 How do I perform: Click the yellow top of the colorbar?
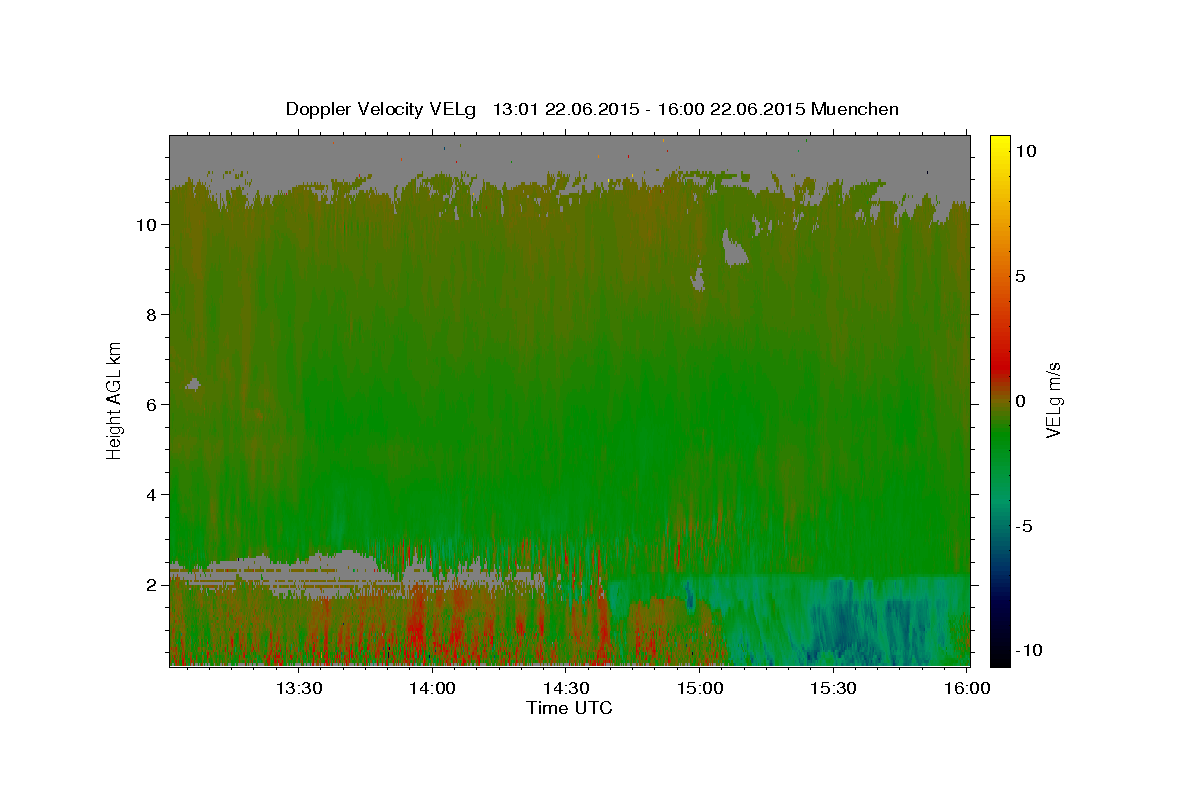click(x=1000, y=145)
